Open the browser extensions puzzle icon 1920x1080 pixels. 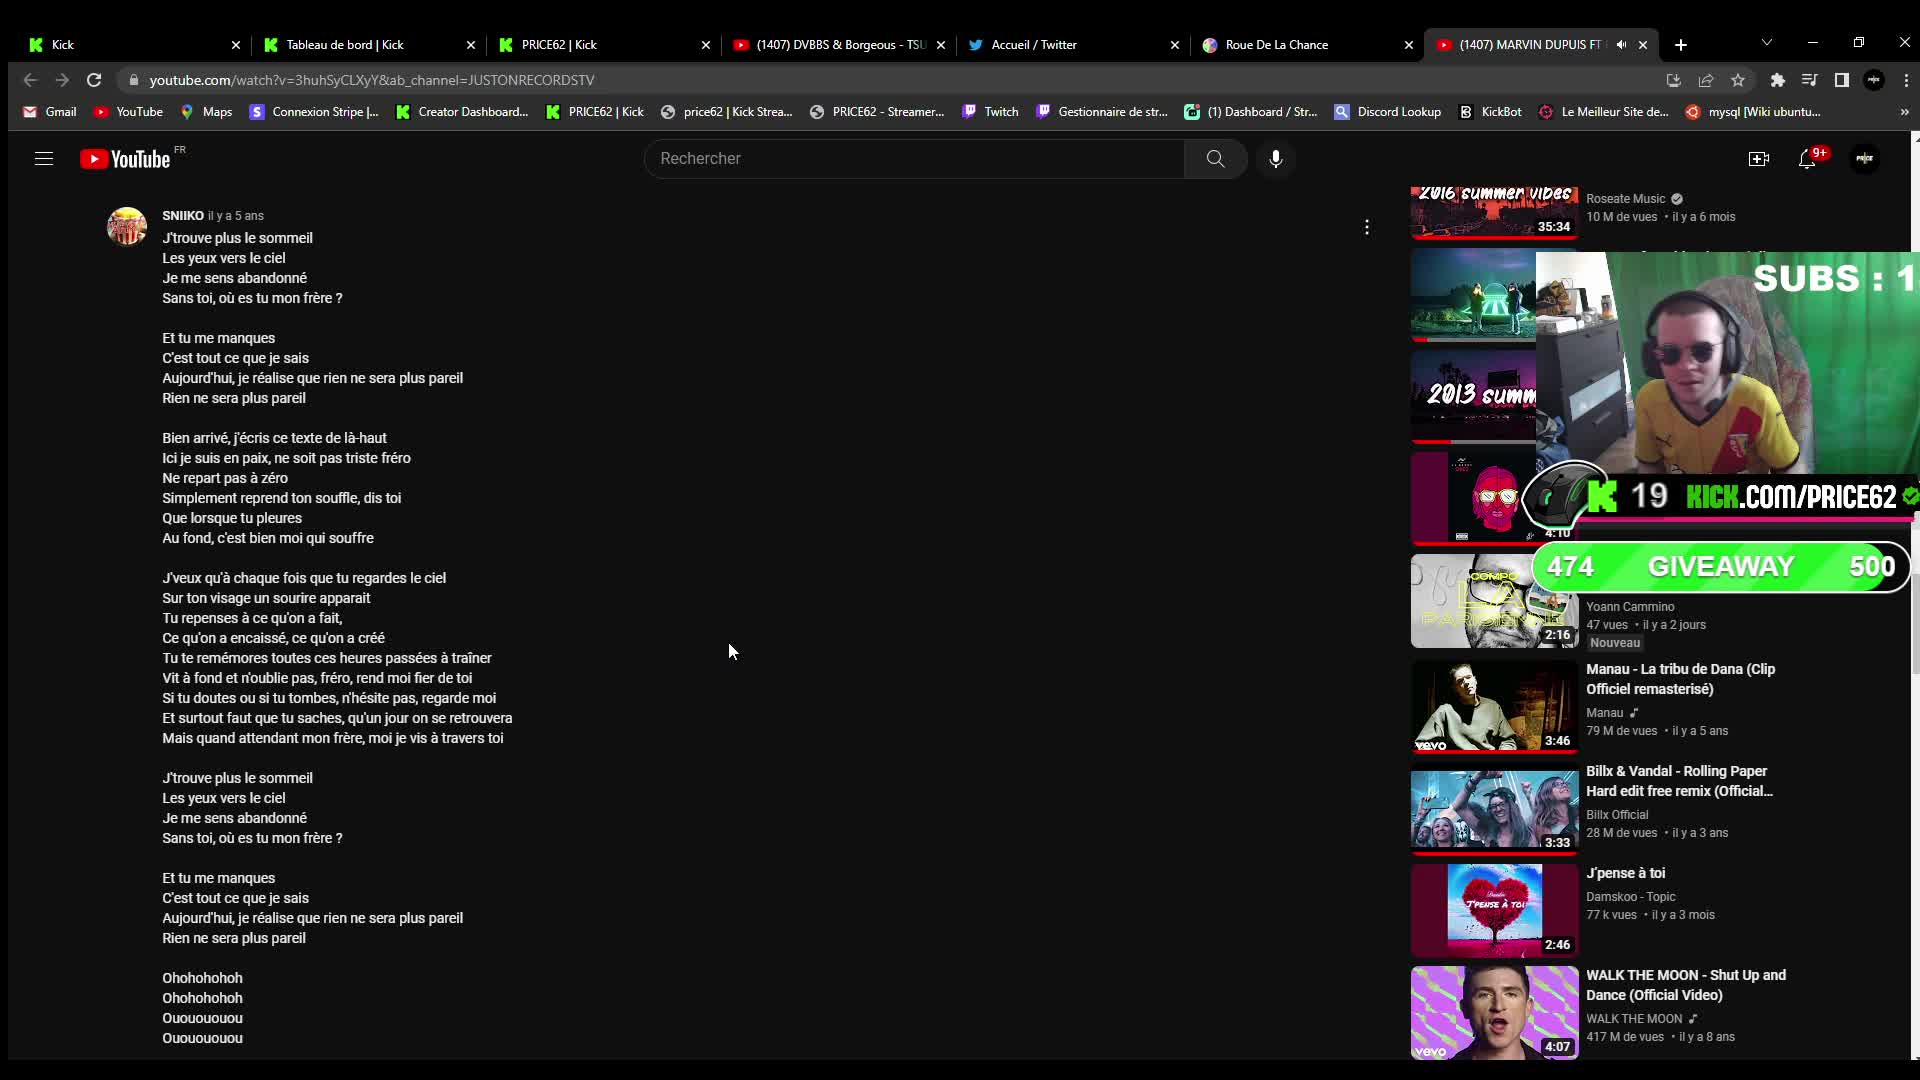(1777, 80)
